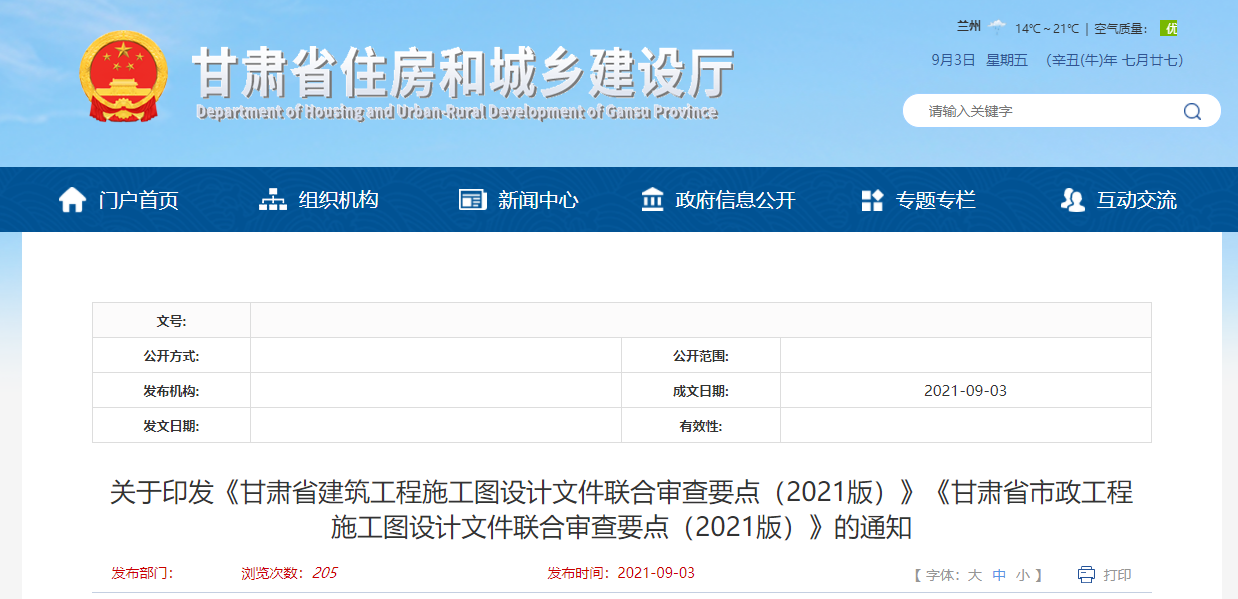This screenshot has width=1238, height=599.
Task: Click the news center icon
Action: click(472, 200)
